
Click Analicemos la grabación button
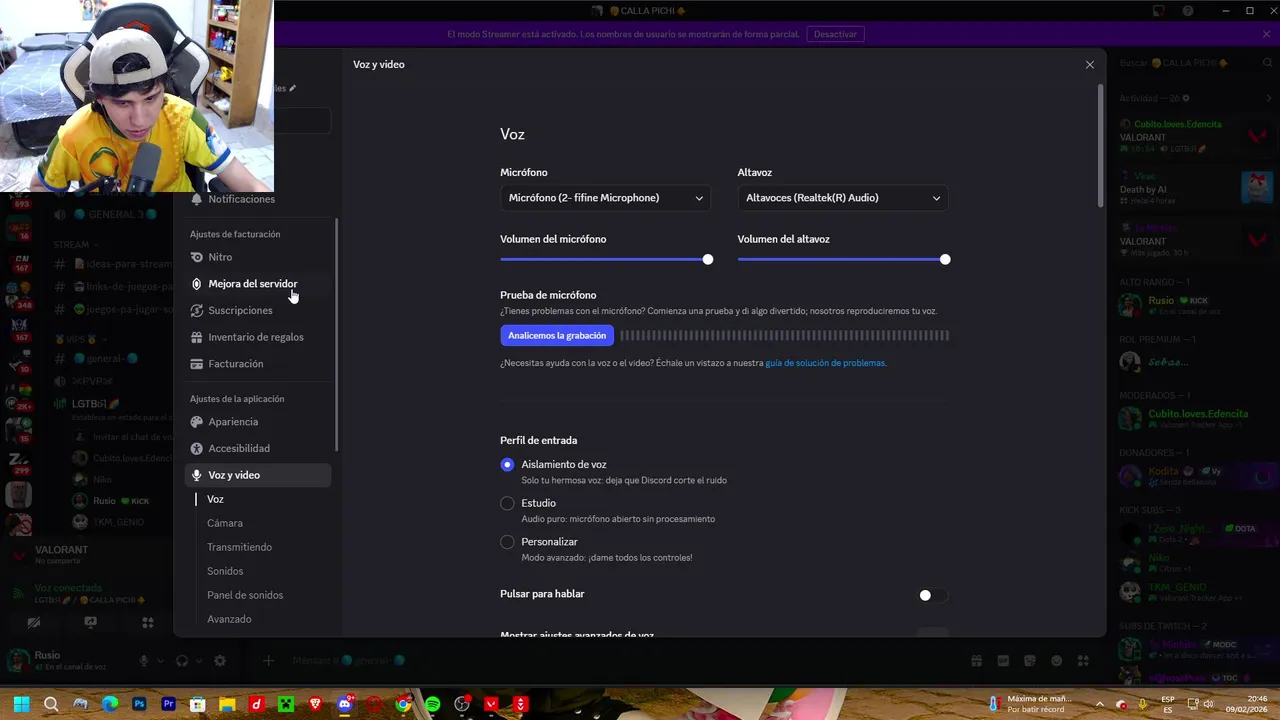(557, 336)
